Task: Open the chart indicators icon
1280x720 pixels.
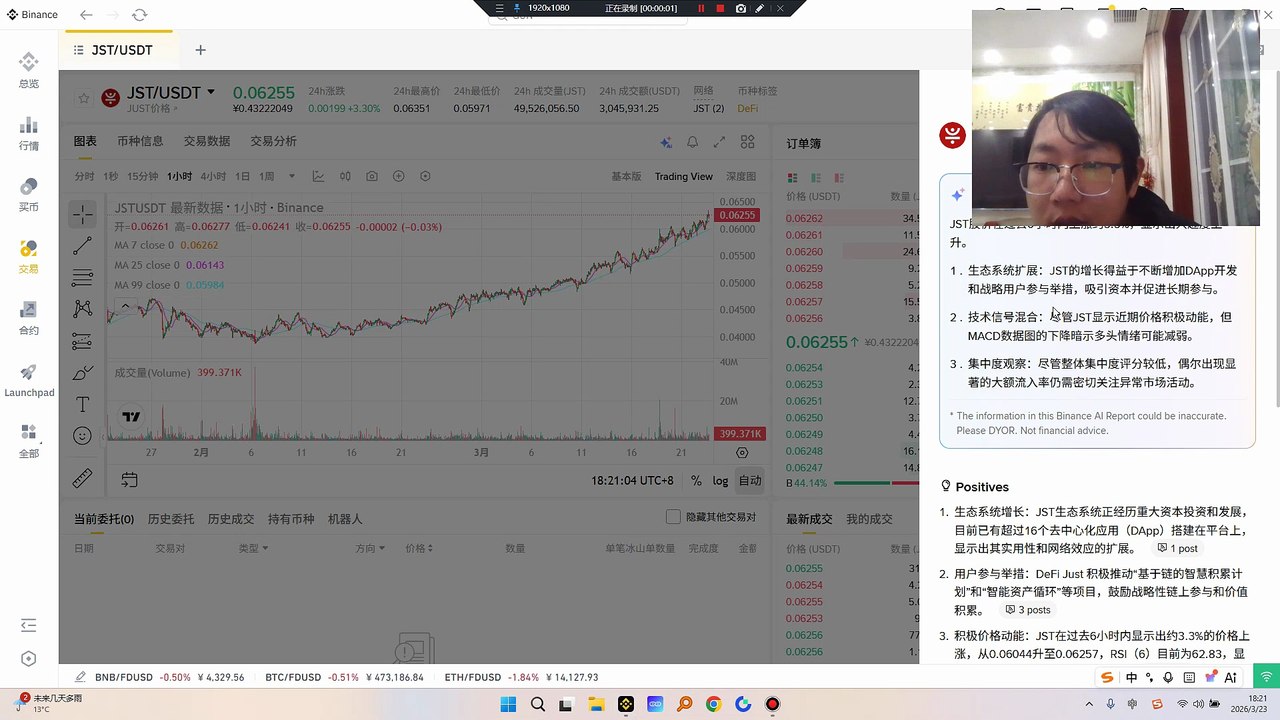Action: pos(318,176)
